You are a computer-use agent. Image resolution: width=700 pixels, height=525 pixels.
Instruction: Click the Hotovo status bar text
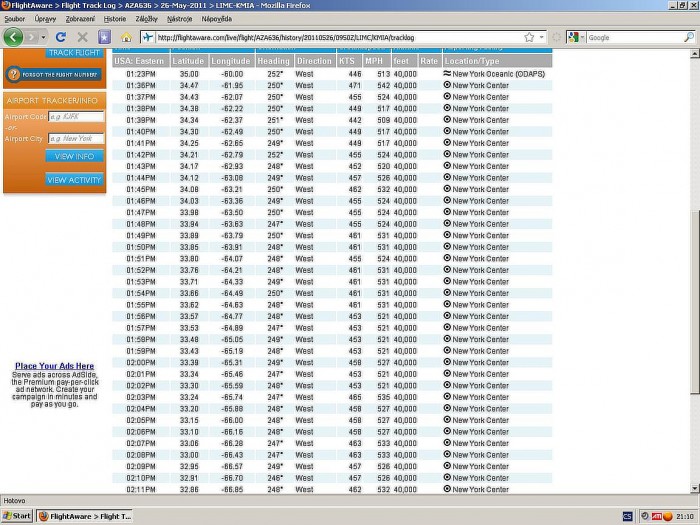(x=15, y=501)
